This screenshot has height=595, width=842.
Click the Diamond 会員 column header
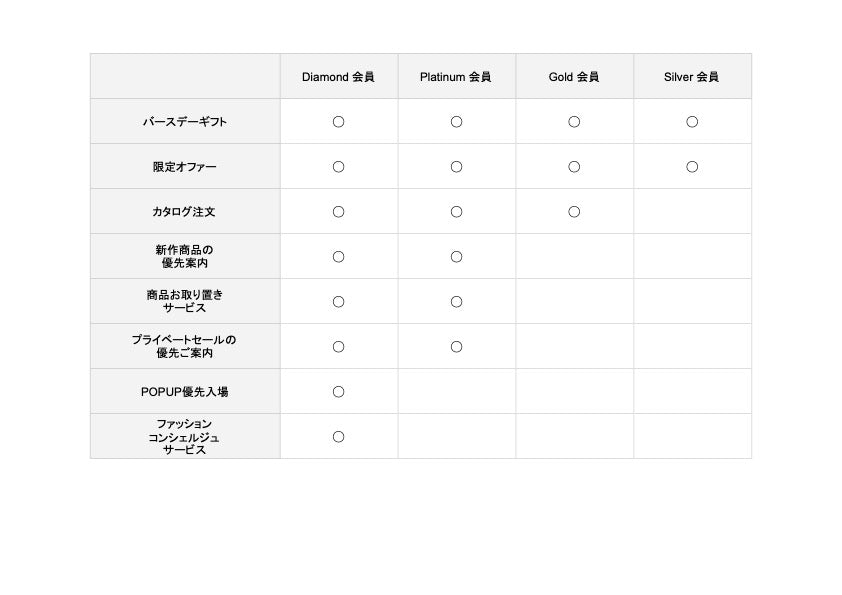coord(338,77)
